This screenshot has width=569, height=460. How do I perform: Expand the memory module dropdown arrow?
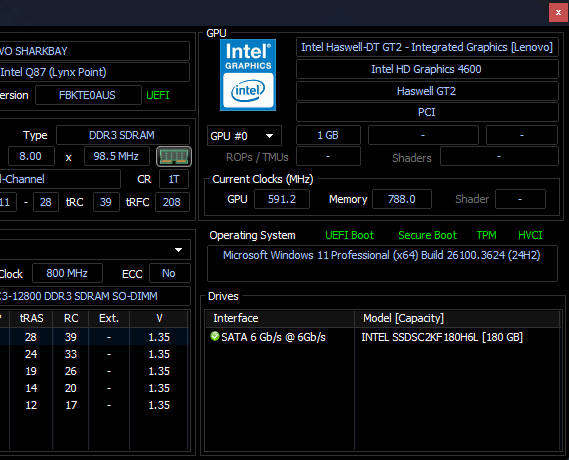[178, 250]
